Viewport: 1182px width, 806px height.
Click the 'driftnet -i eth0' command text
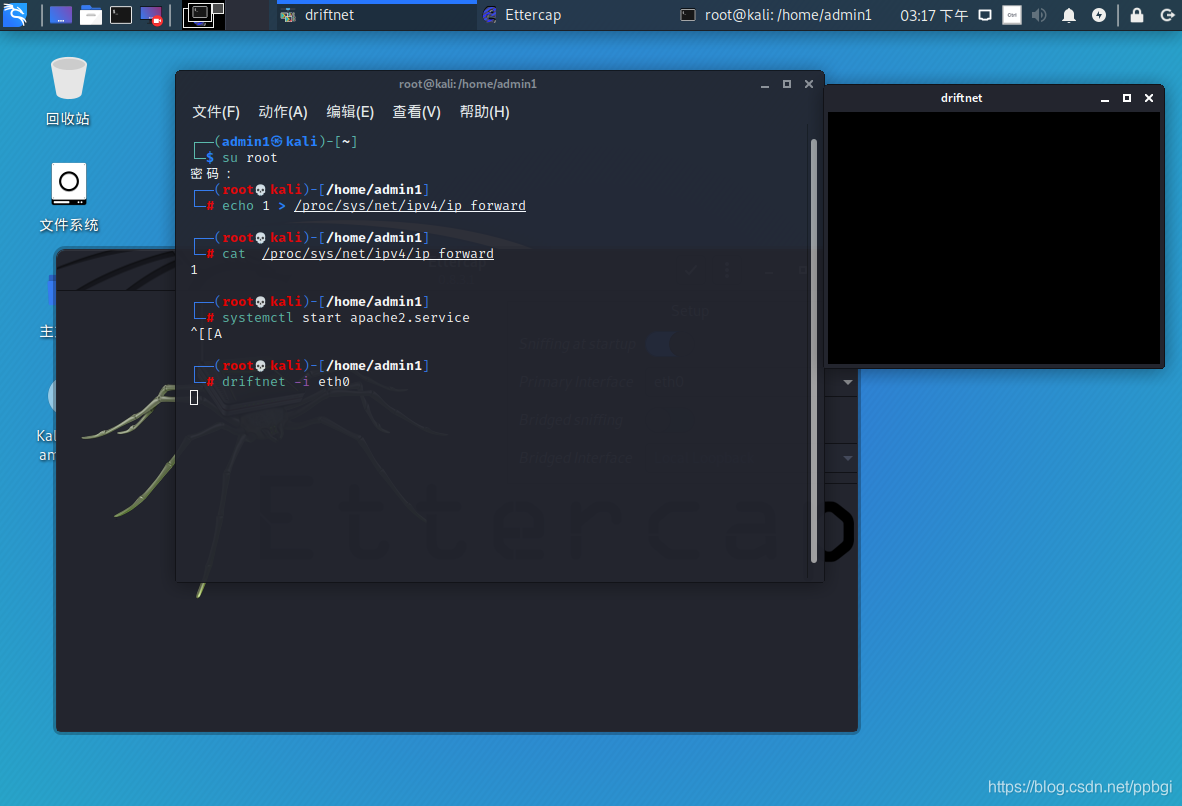(x=286, y=382)
